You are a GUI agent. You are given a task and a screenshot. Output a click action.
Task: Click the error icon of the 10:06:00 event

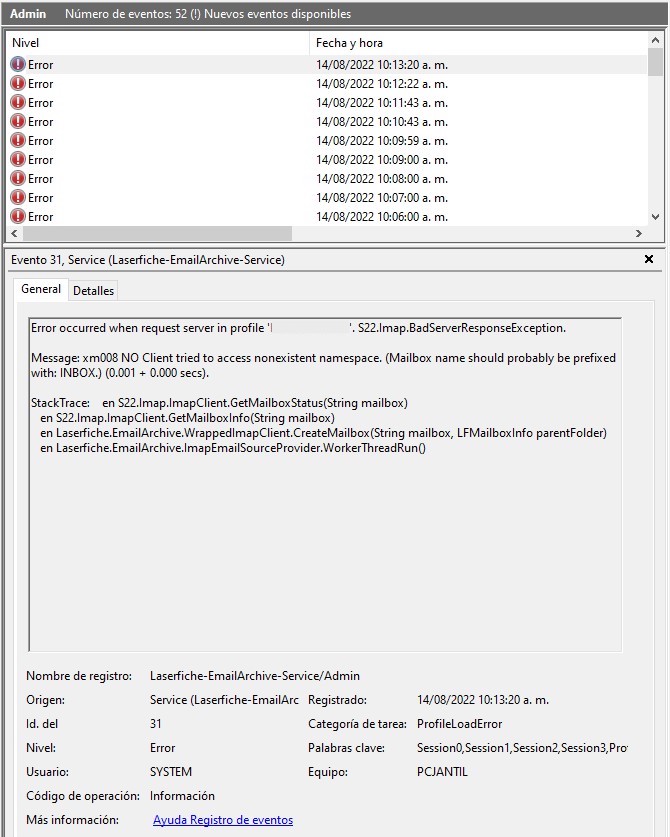point(18,216)
